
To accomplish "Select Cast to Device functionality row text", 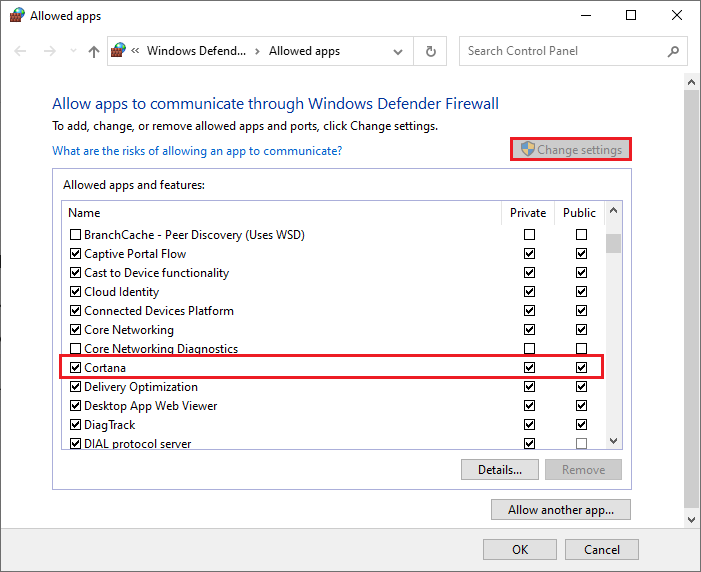I will [156, 273].
